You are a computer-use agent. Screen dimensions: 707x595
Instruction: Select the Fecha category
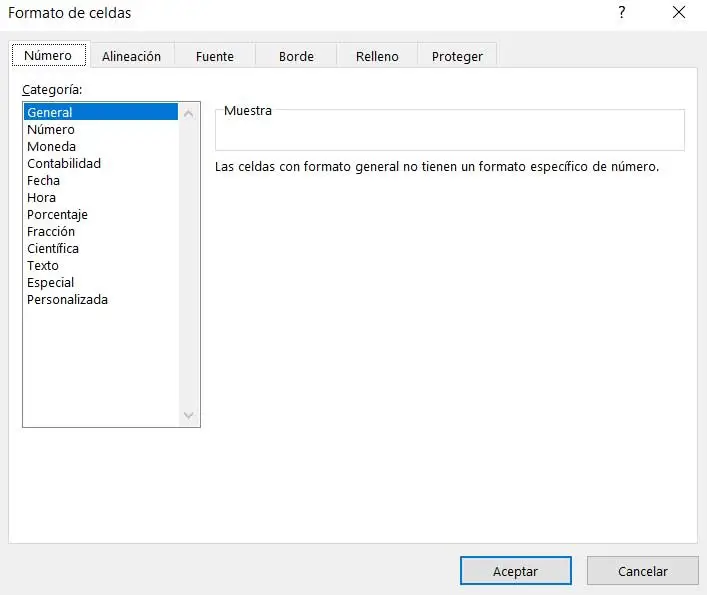(x=101, y=180)
